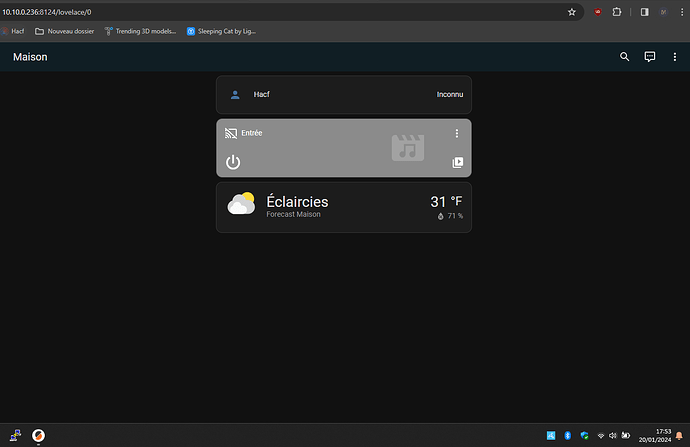This screenshot has width=690, height=447.
Task: Click the partly cloudy weather icon
Action: pyautogui.click(x=241, y=203)
